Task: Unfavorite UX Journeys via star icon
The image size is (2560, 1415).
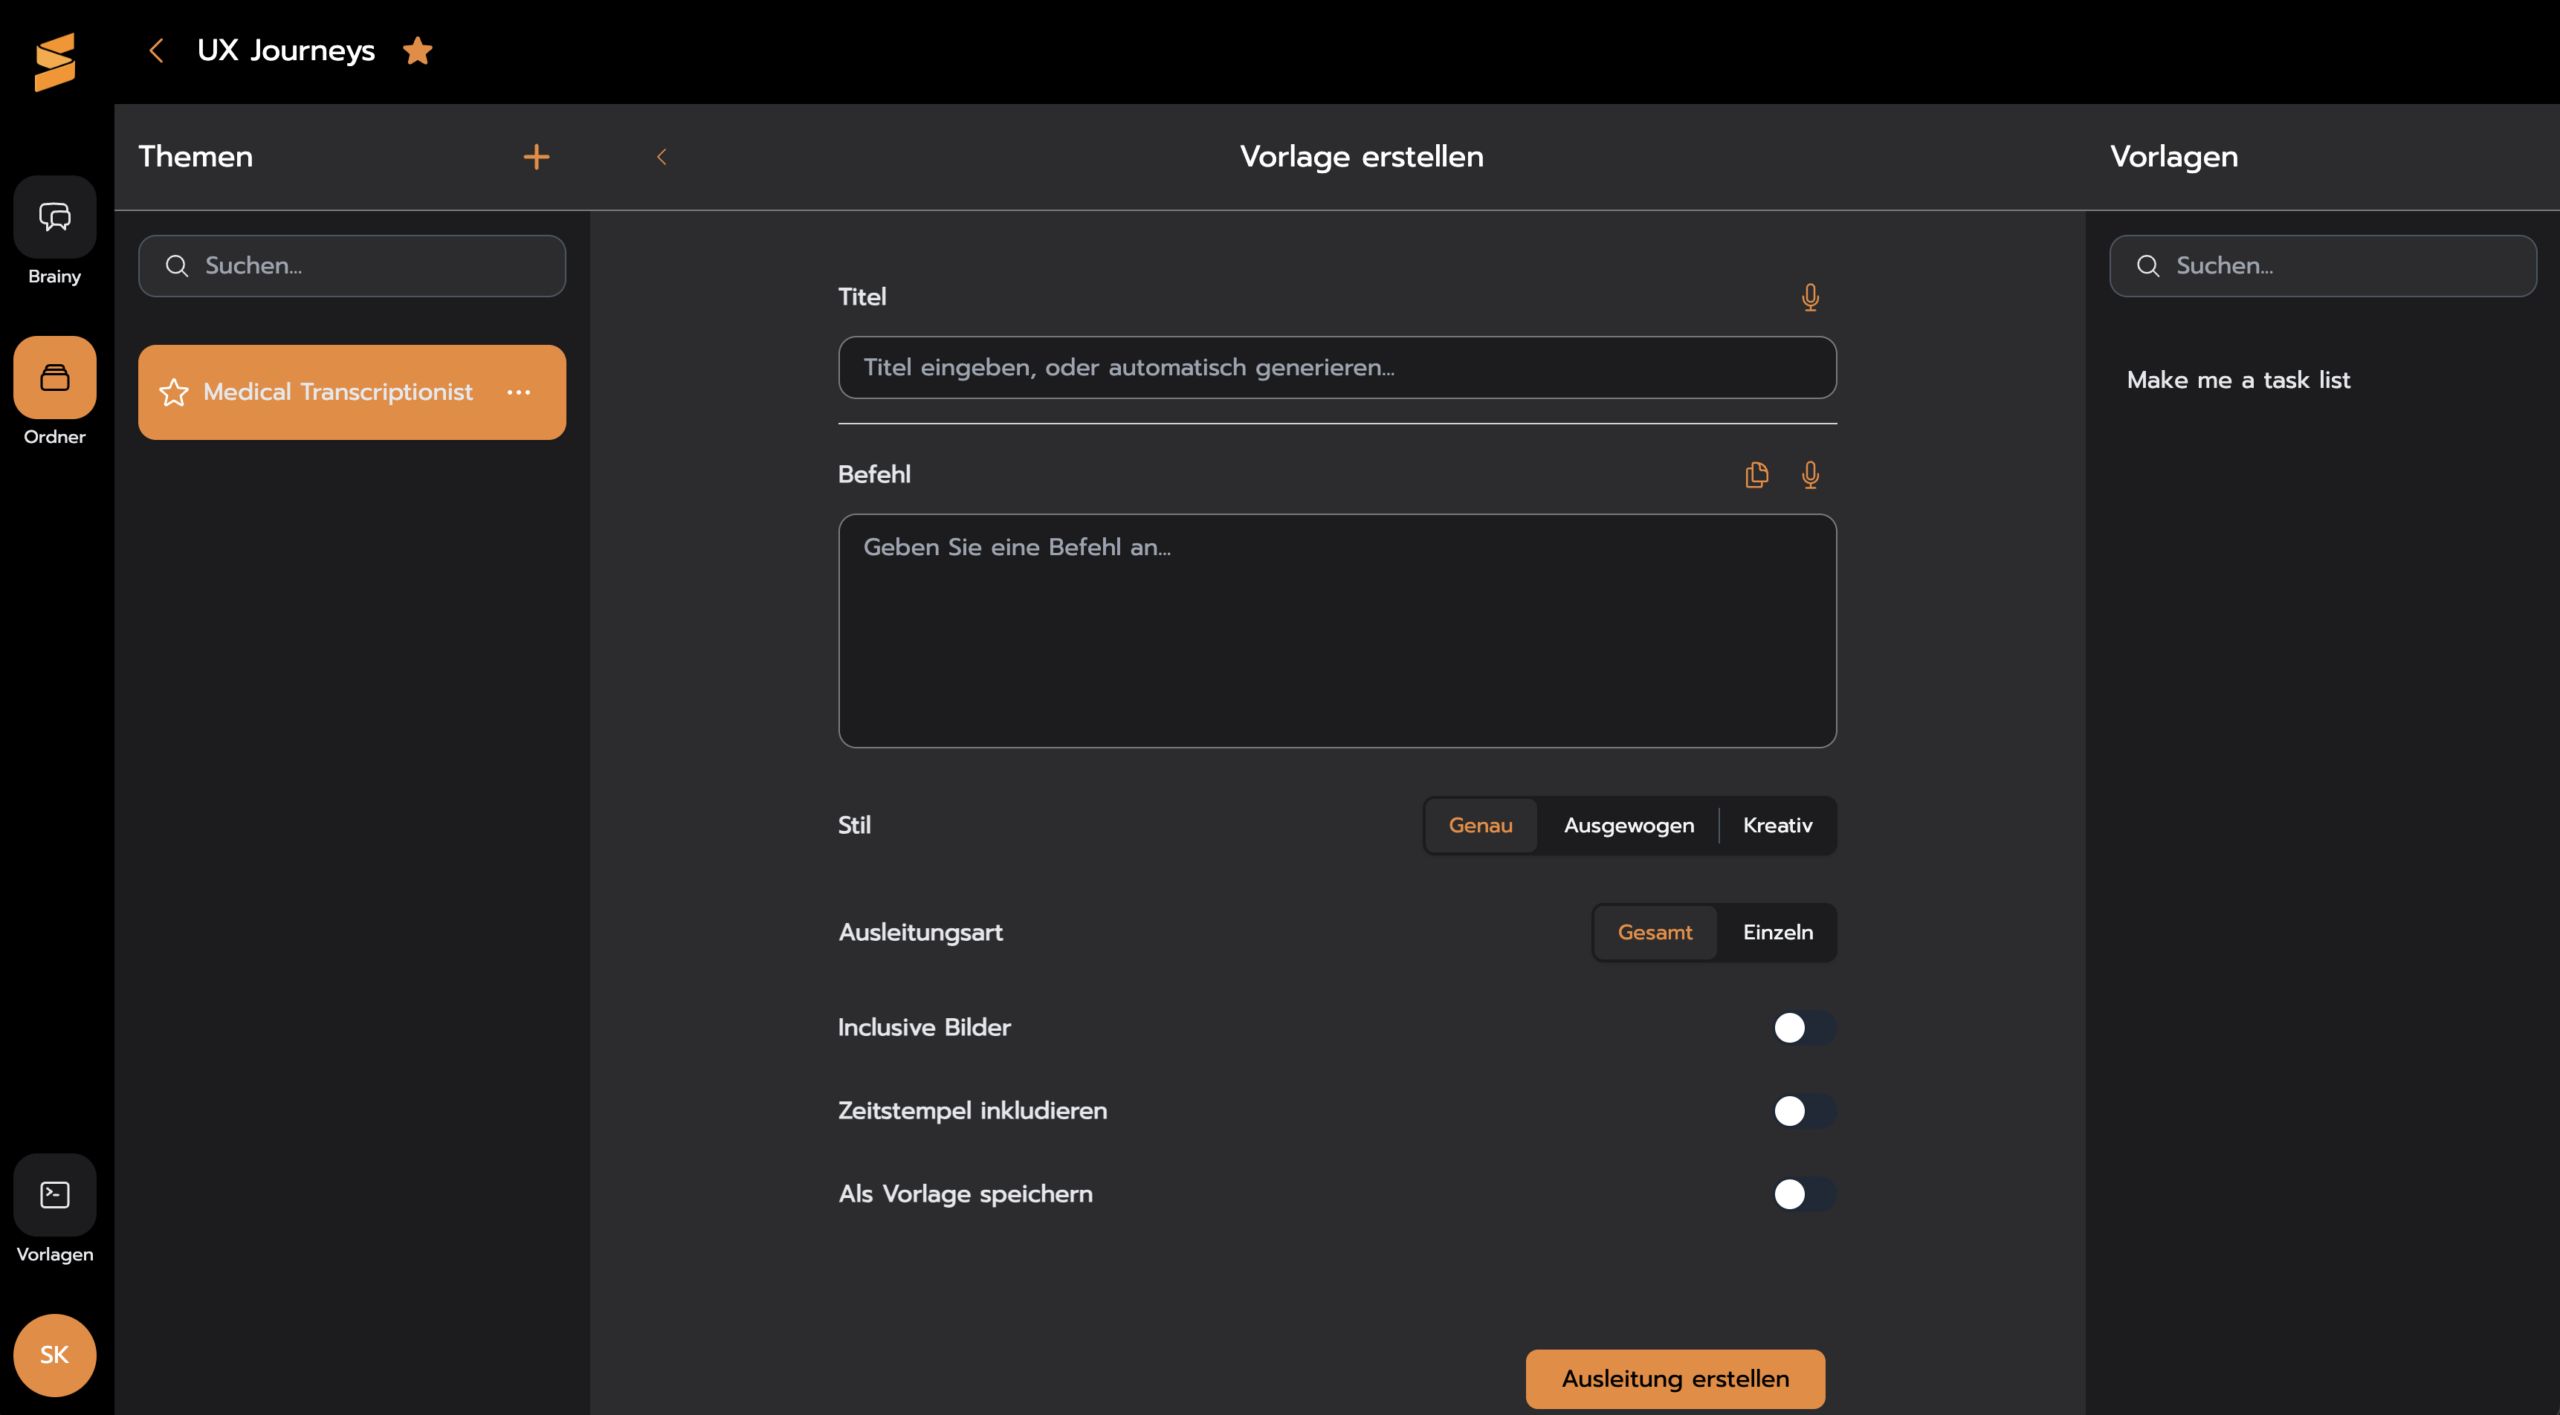Action: coord(417,50)
